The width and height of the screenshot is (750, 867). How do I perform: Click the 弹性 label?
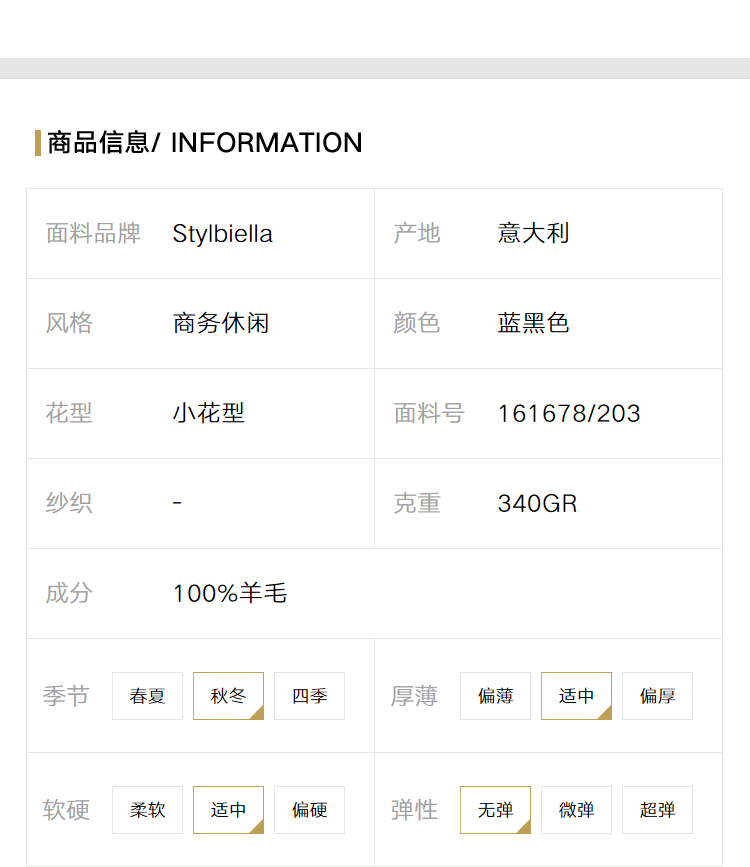[414, 810]
